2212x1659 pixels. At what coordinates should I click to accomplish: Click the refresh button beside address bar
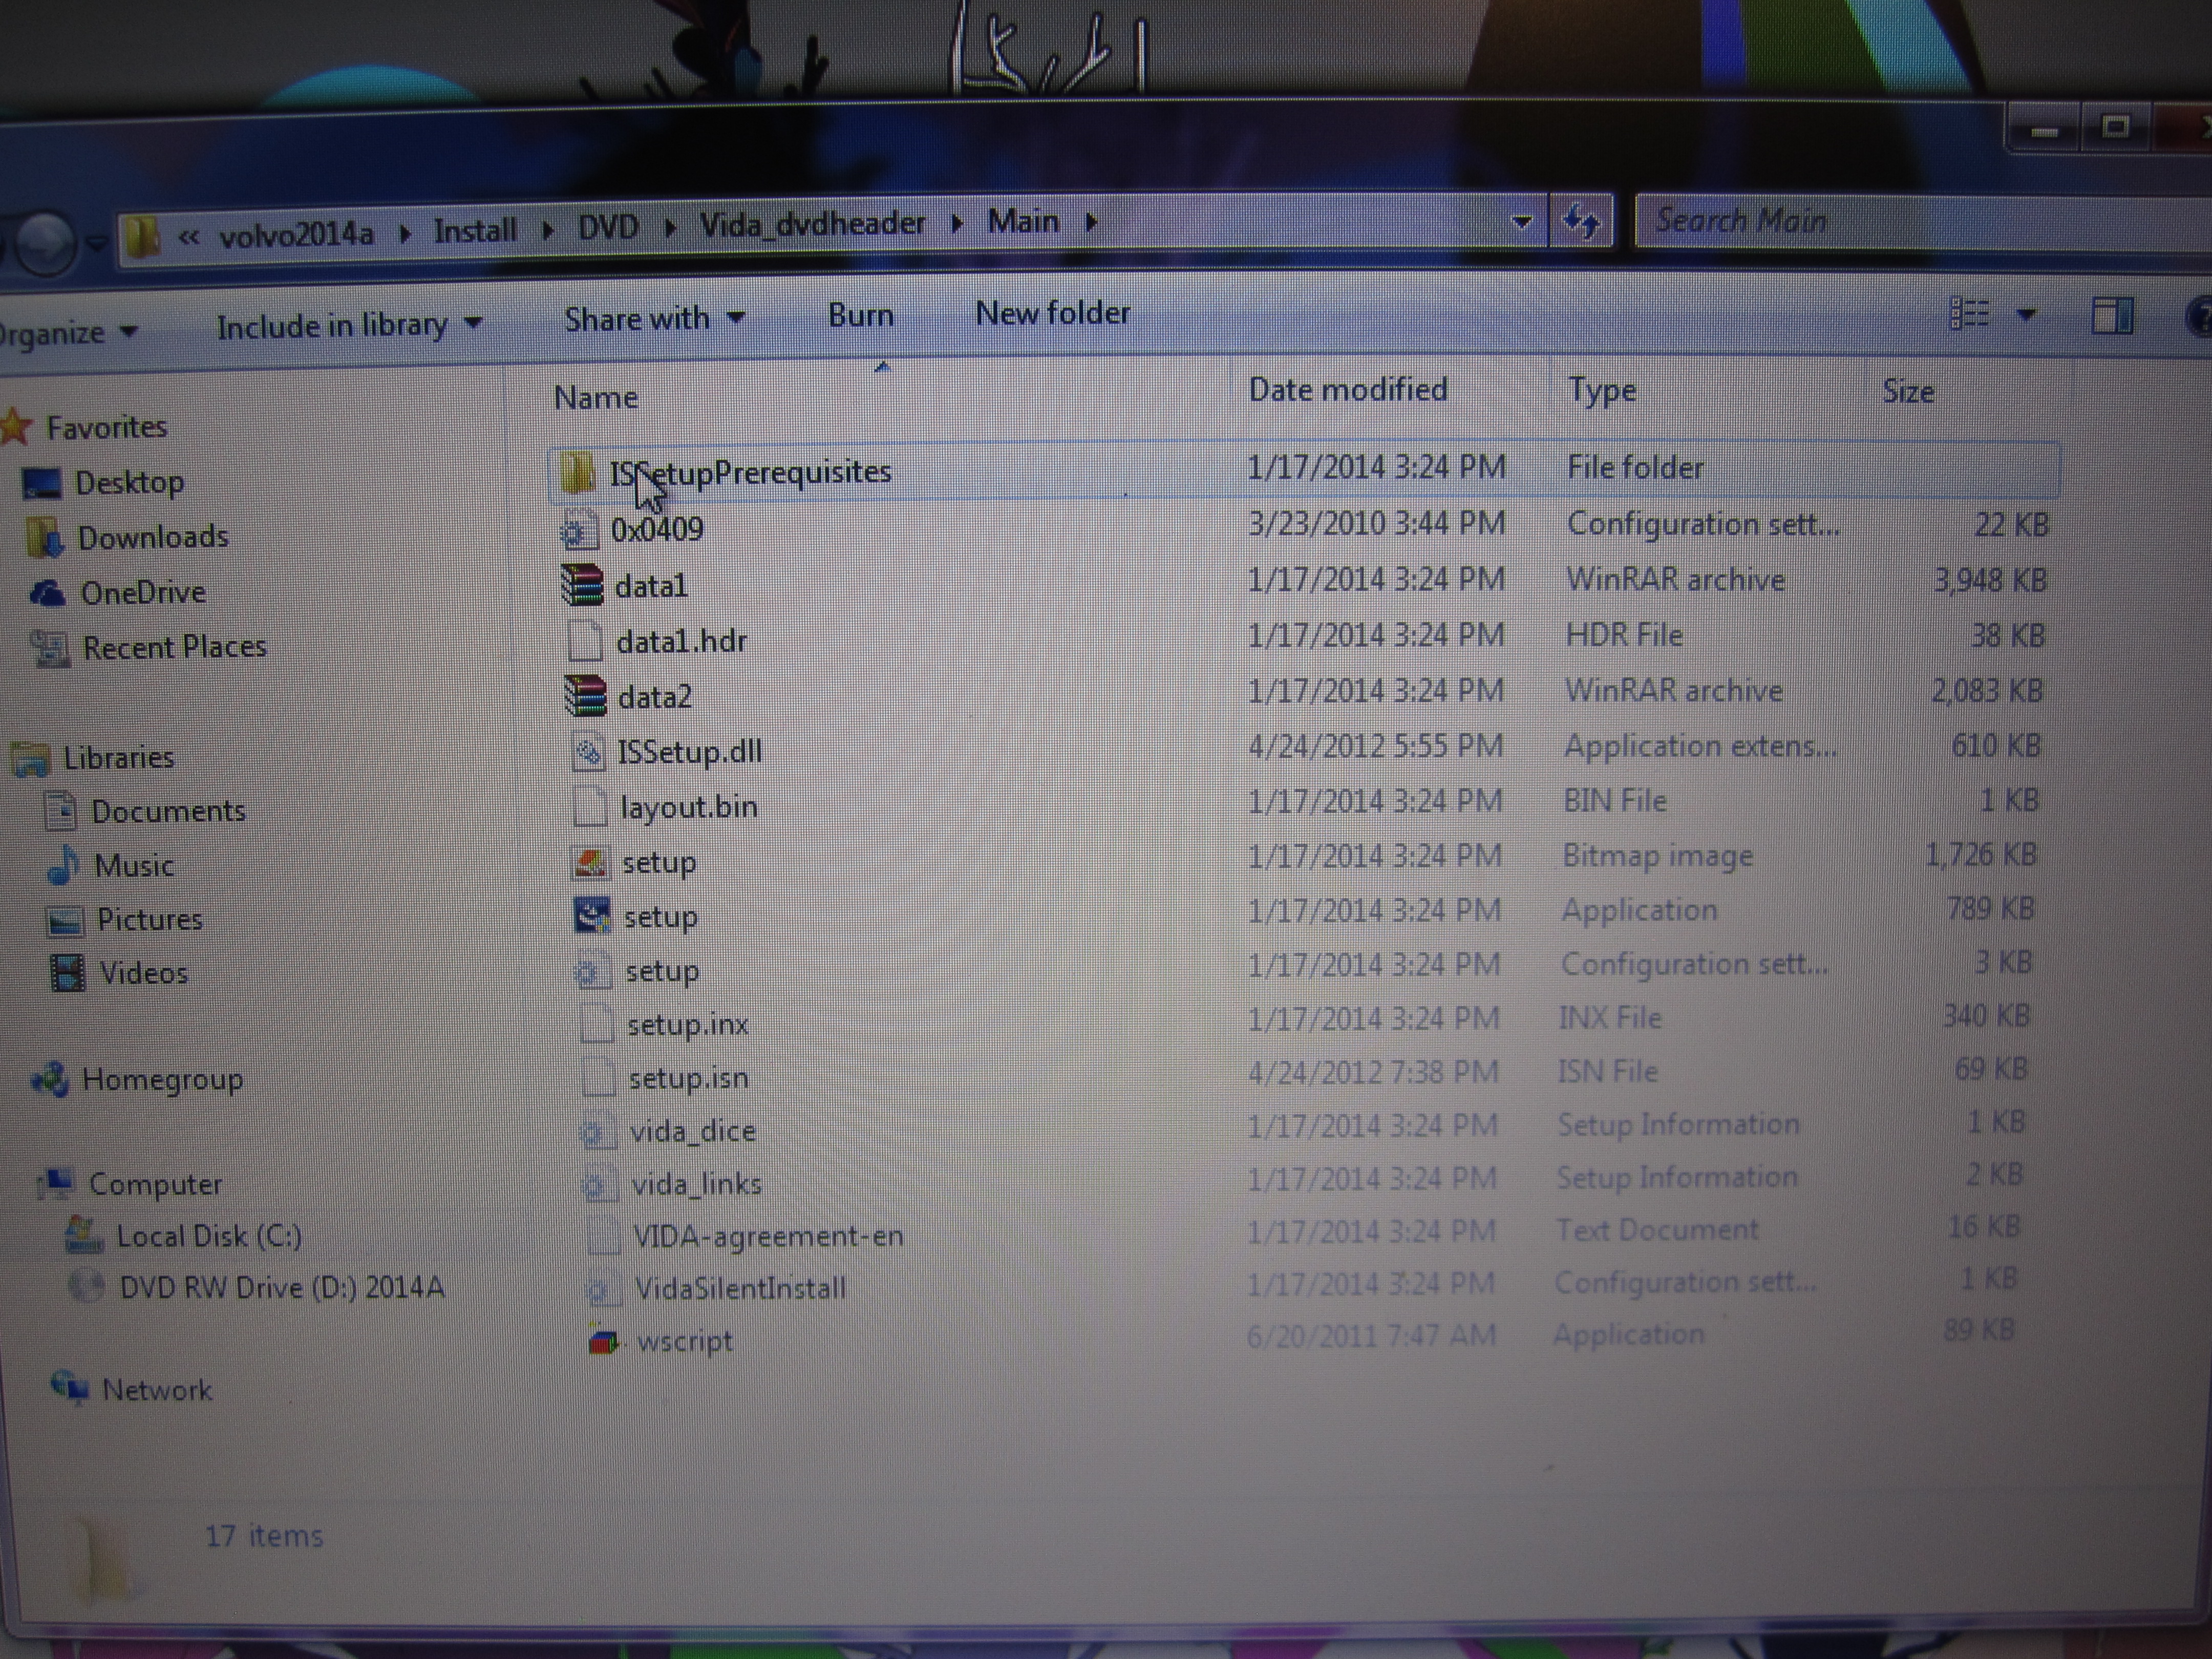pos(1580,221)
